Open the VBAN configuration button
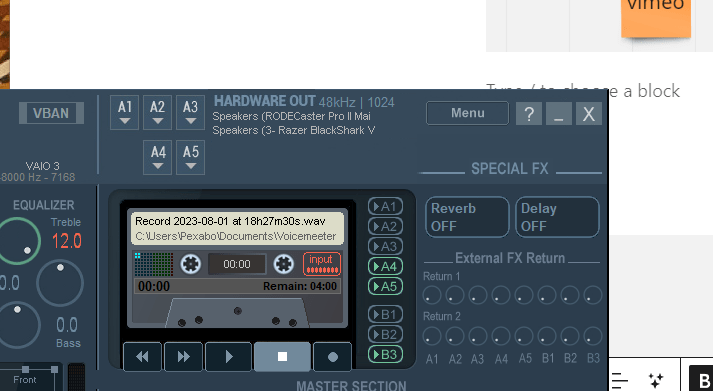The image size is (713, 391). pos(51,113)
